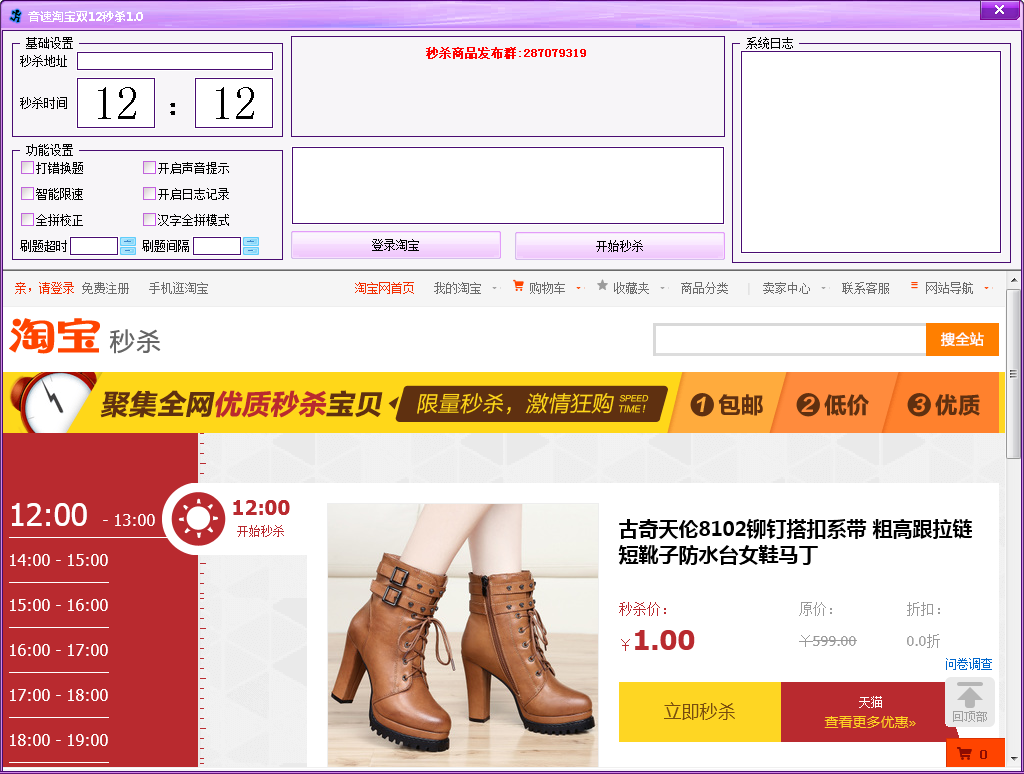The height and width of the screenshot is (774, 1024).
Task: Toggle 打错换题 checkbox
Action: coord(27,168)
